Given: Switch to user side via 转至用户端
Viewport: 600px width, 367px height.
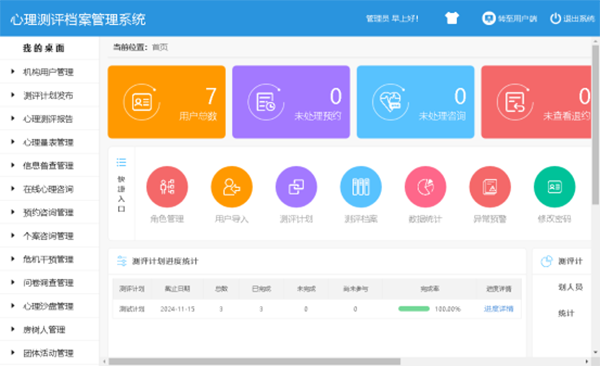Looking at the screenshot, I should point(509,18).
